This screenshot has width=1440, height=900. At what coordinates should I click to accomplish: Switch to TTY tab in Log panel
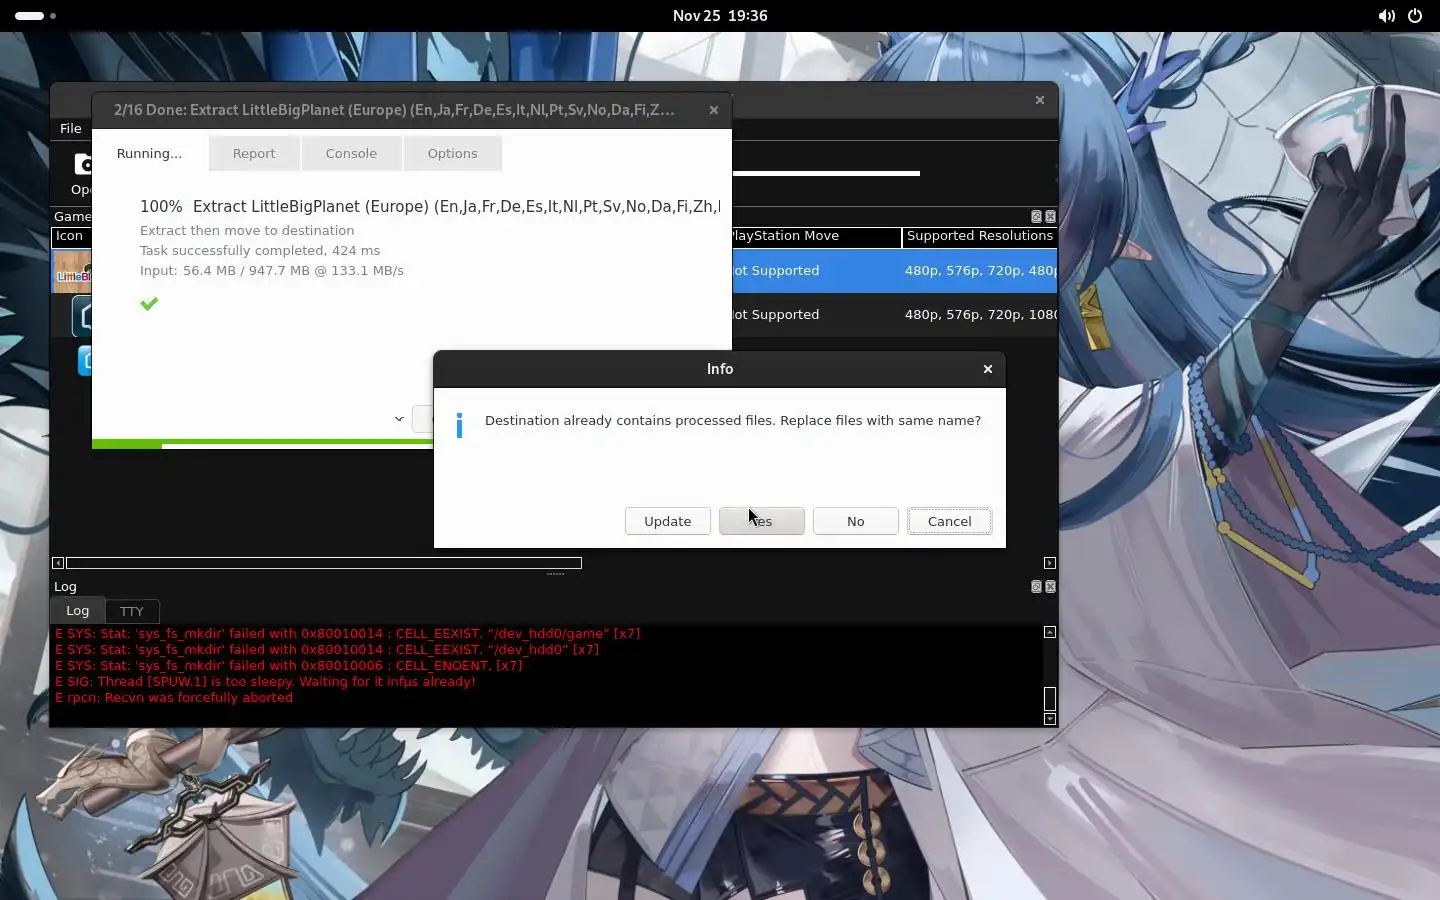tap(132, 611)
